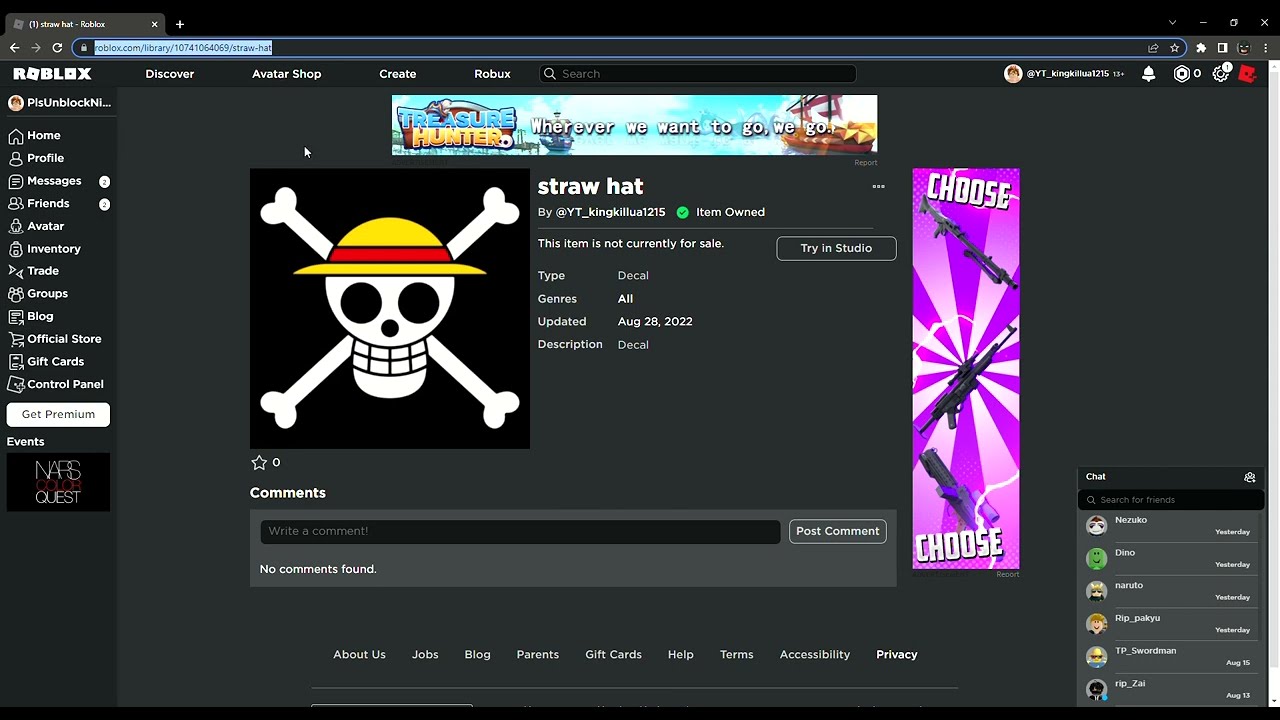Bookmark this page with the star icon
Image resolution: width=1280 pixels, height=720 pixels.
click(x=1175, y=47)
